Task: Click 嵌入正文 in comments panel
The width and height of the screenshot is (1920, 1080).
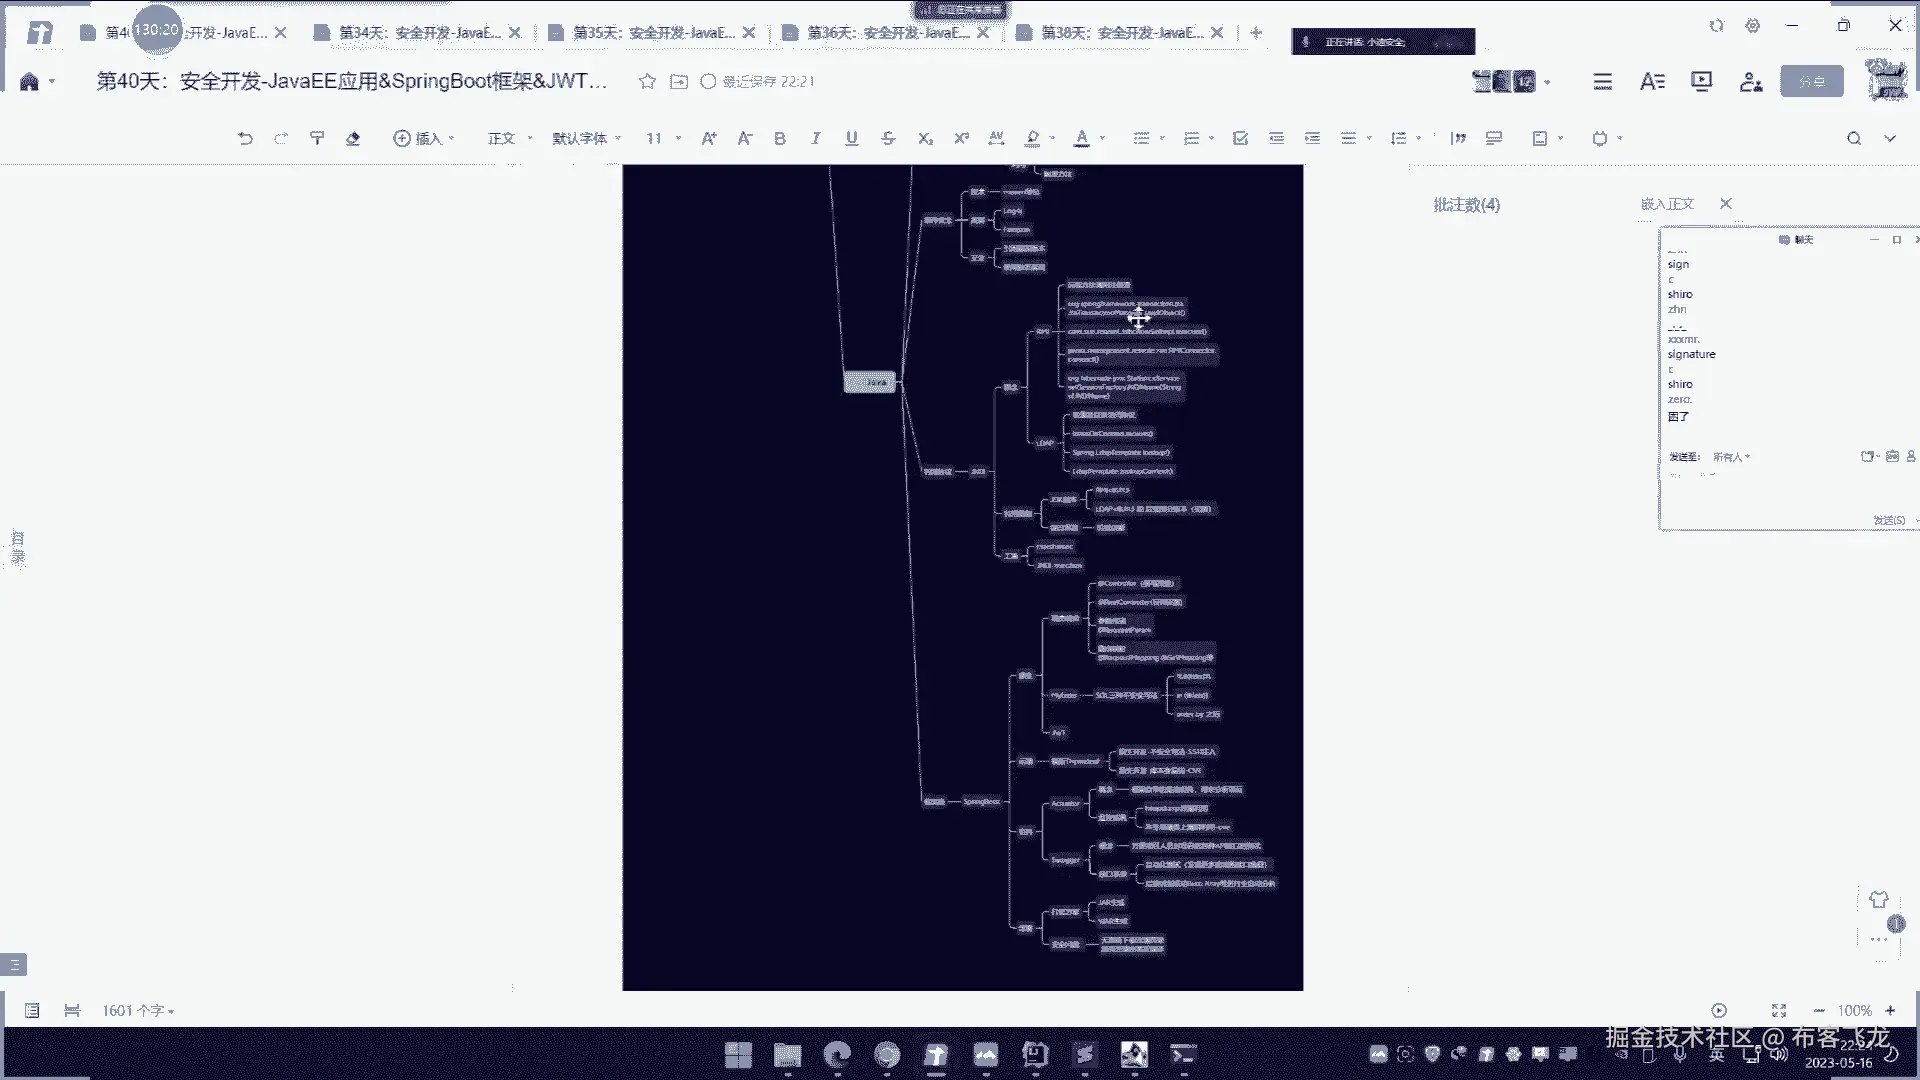Action: [x=1667, y=204]
